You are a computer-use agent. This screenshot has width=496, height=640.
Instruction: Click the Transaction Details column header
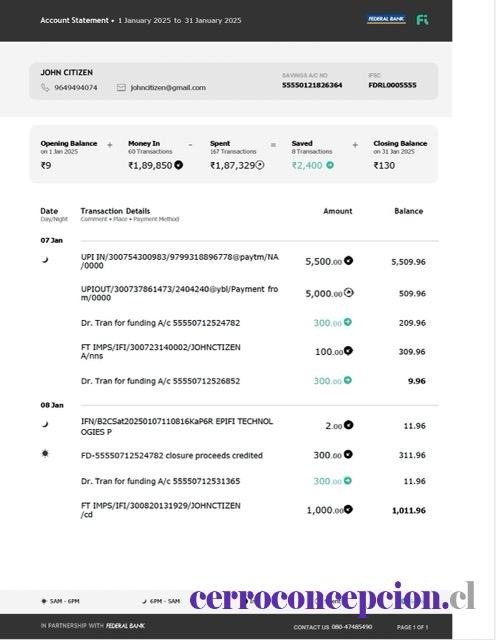click(x=115, y=211)
